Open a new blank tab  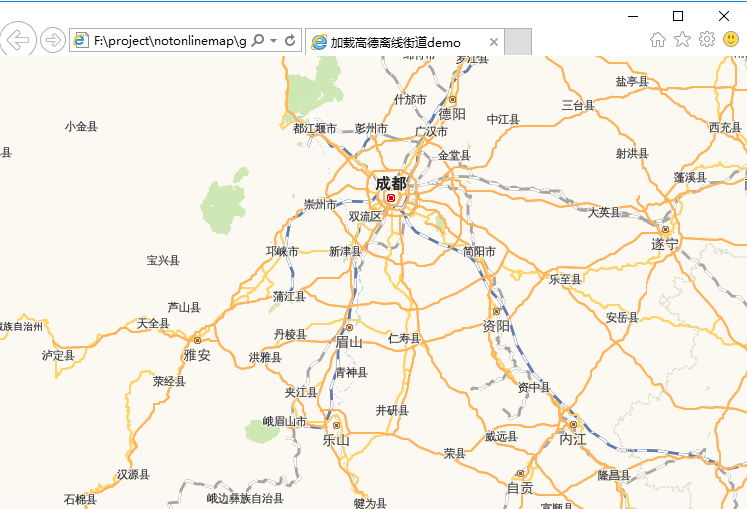518,42
